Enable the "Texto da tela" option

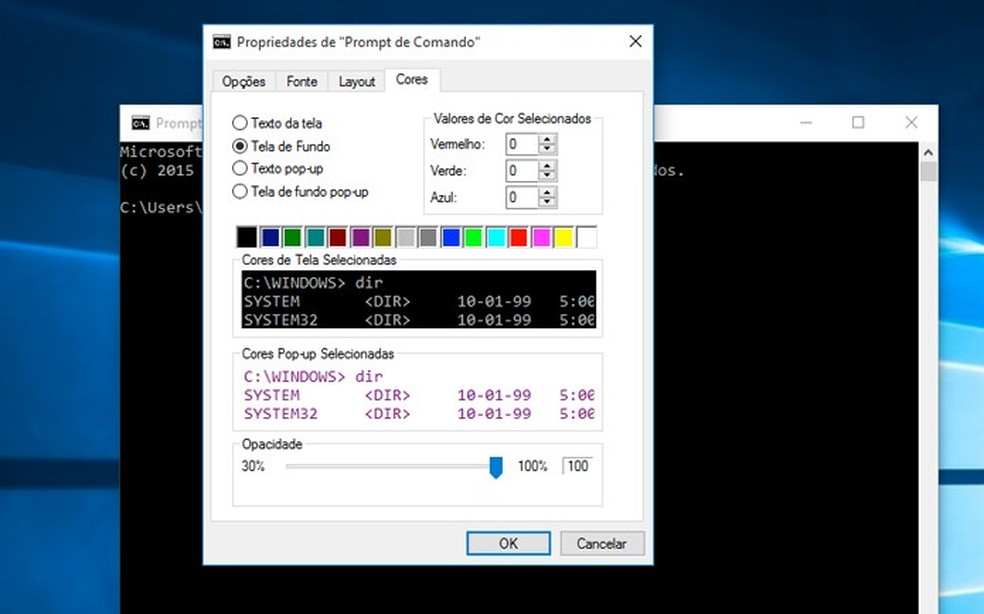click(x=239, y=122)
